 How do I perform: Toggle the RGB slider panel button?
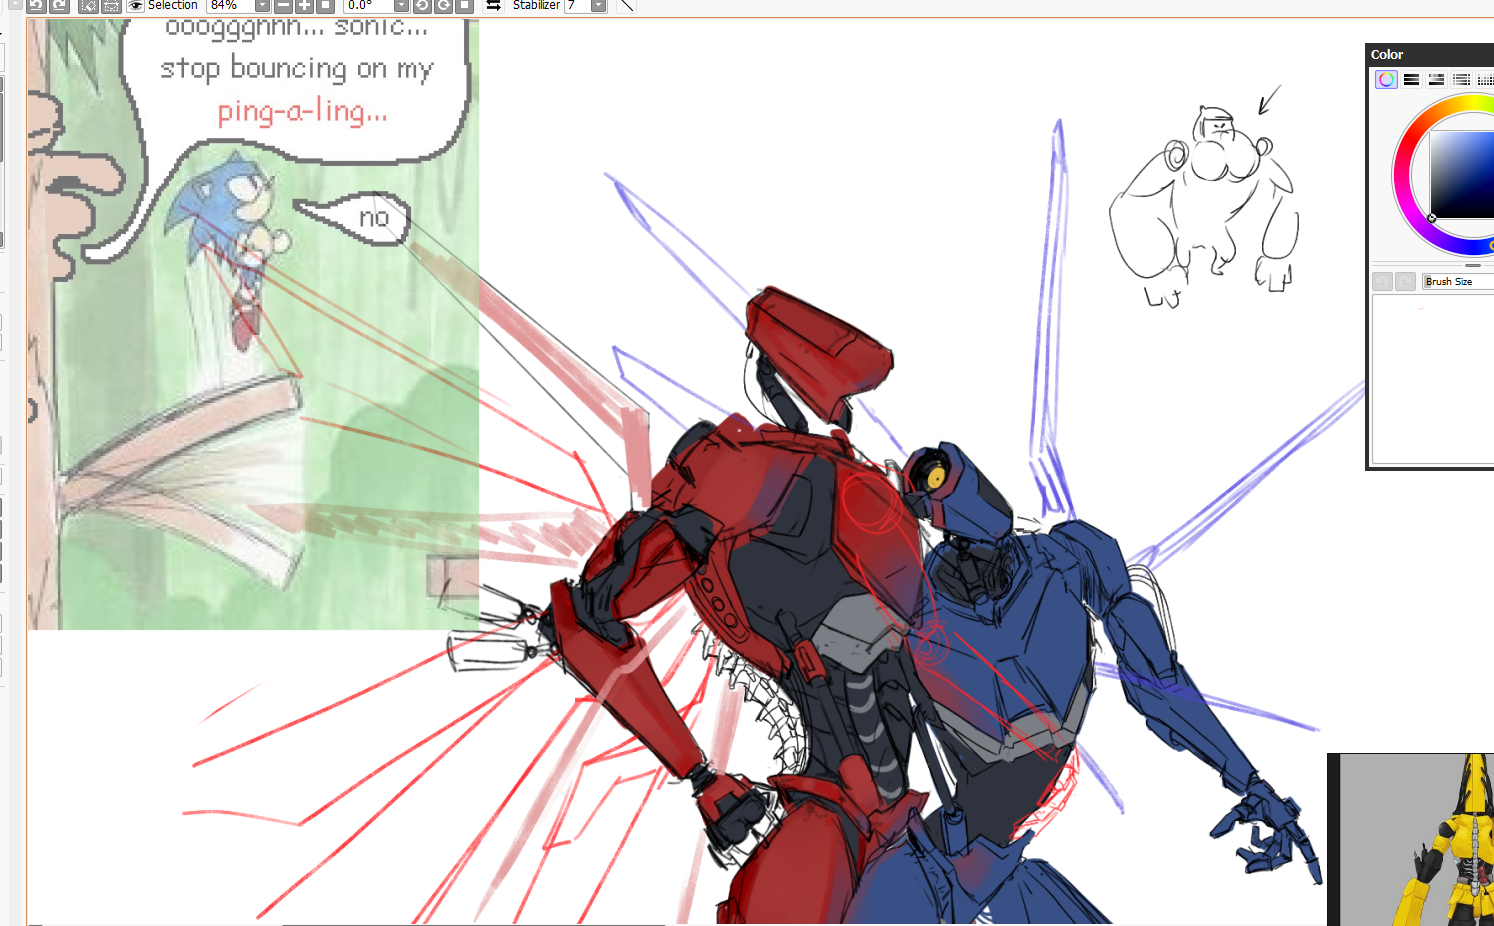pyautogui.click(x=1411, y=80)
